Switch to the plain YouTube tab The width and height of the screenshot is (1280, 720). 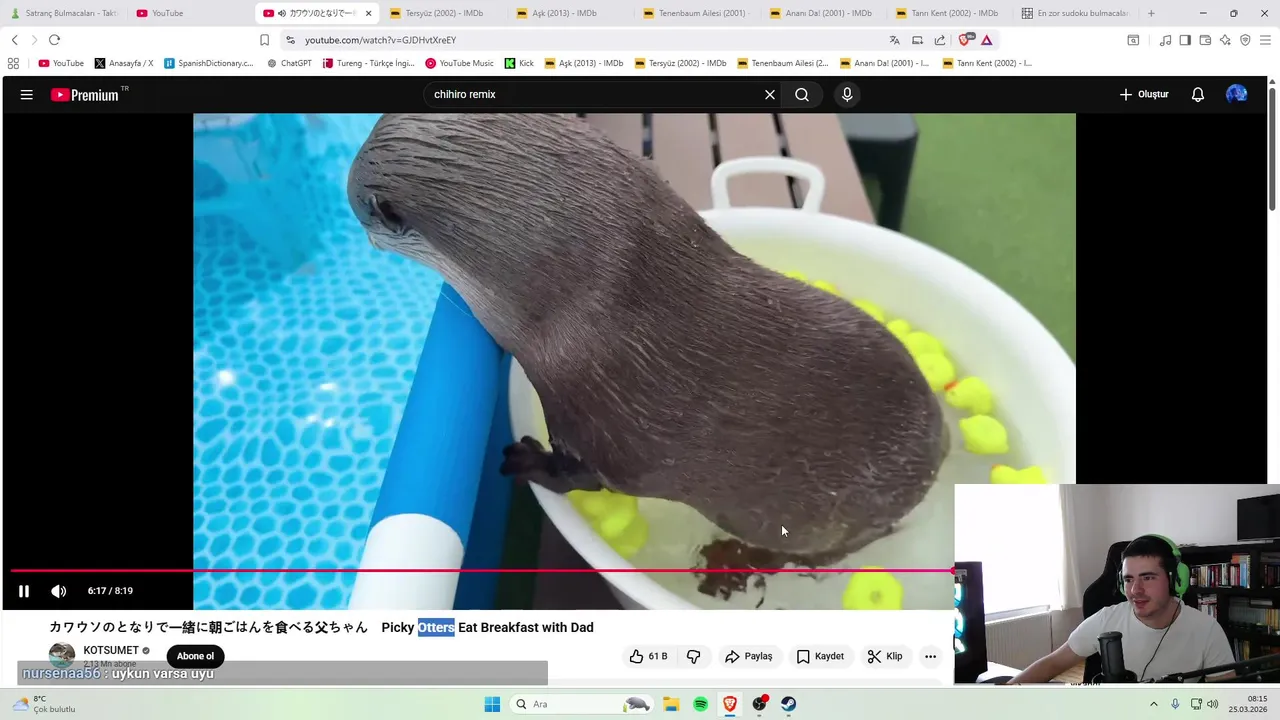pyautogui.click(x=190, y=13)
